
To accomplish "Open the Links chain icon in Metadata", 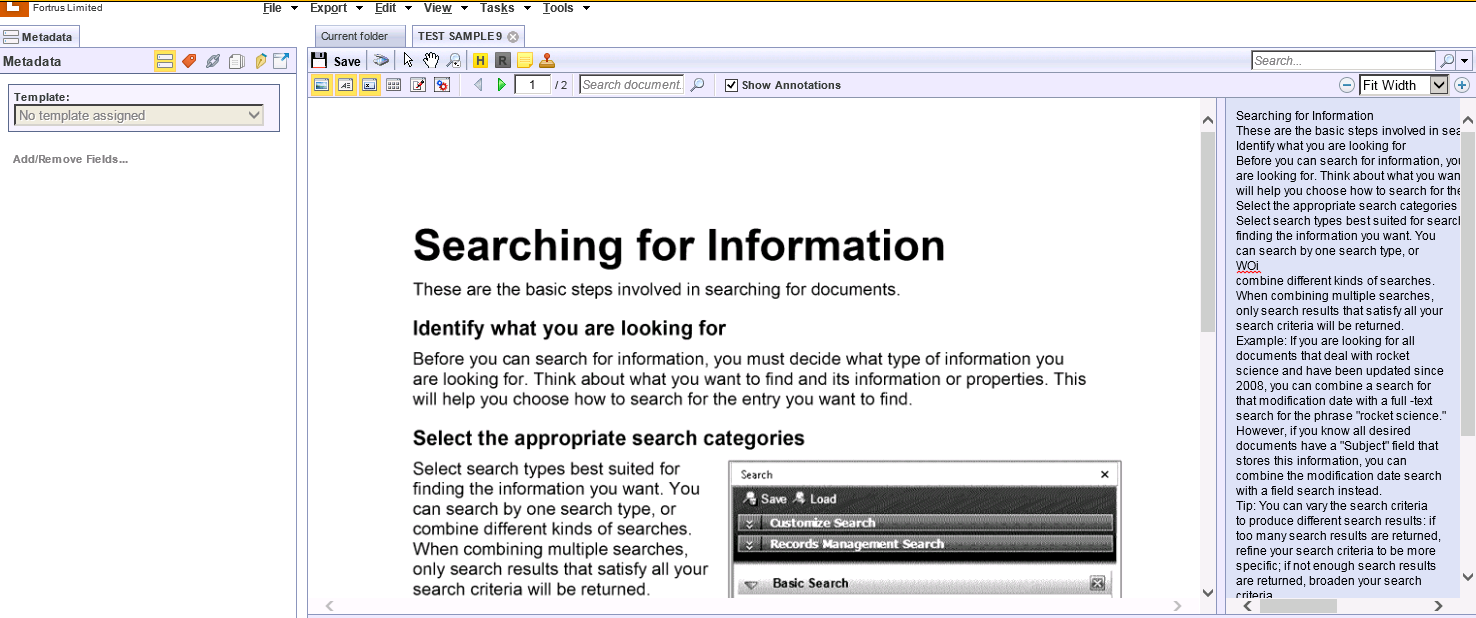I will pyautogui.click(x=212, y=61).
